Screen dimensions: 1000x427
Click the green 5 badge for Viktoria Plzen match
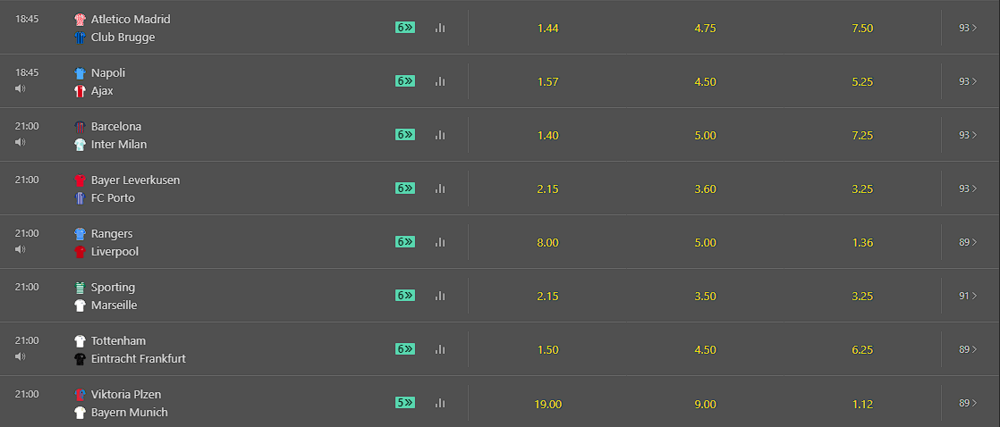405,403
